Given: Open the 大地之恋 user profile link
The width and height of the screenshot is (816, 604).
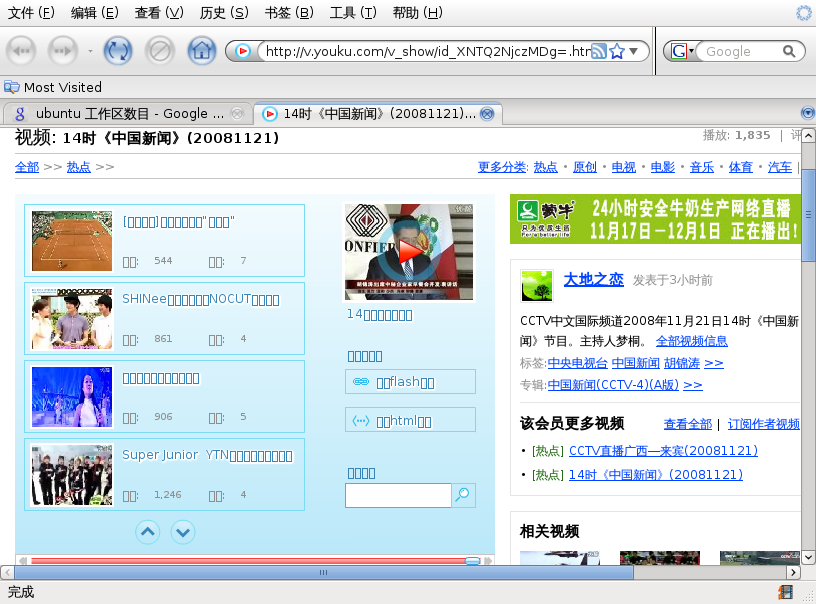Looking at the screenshot, I should 594,279.
